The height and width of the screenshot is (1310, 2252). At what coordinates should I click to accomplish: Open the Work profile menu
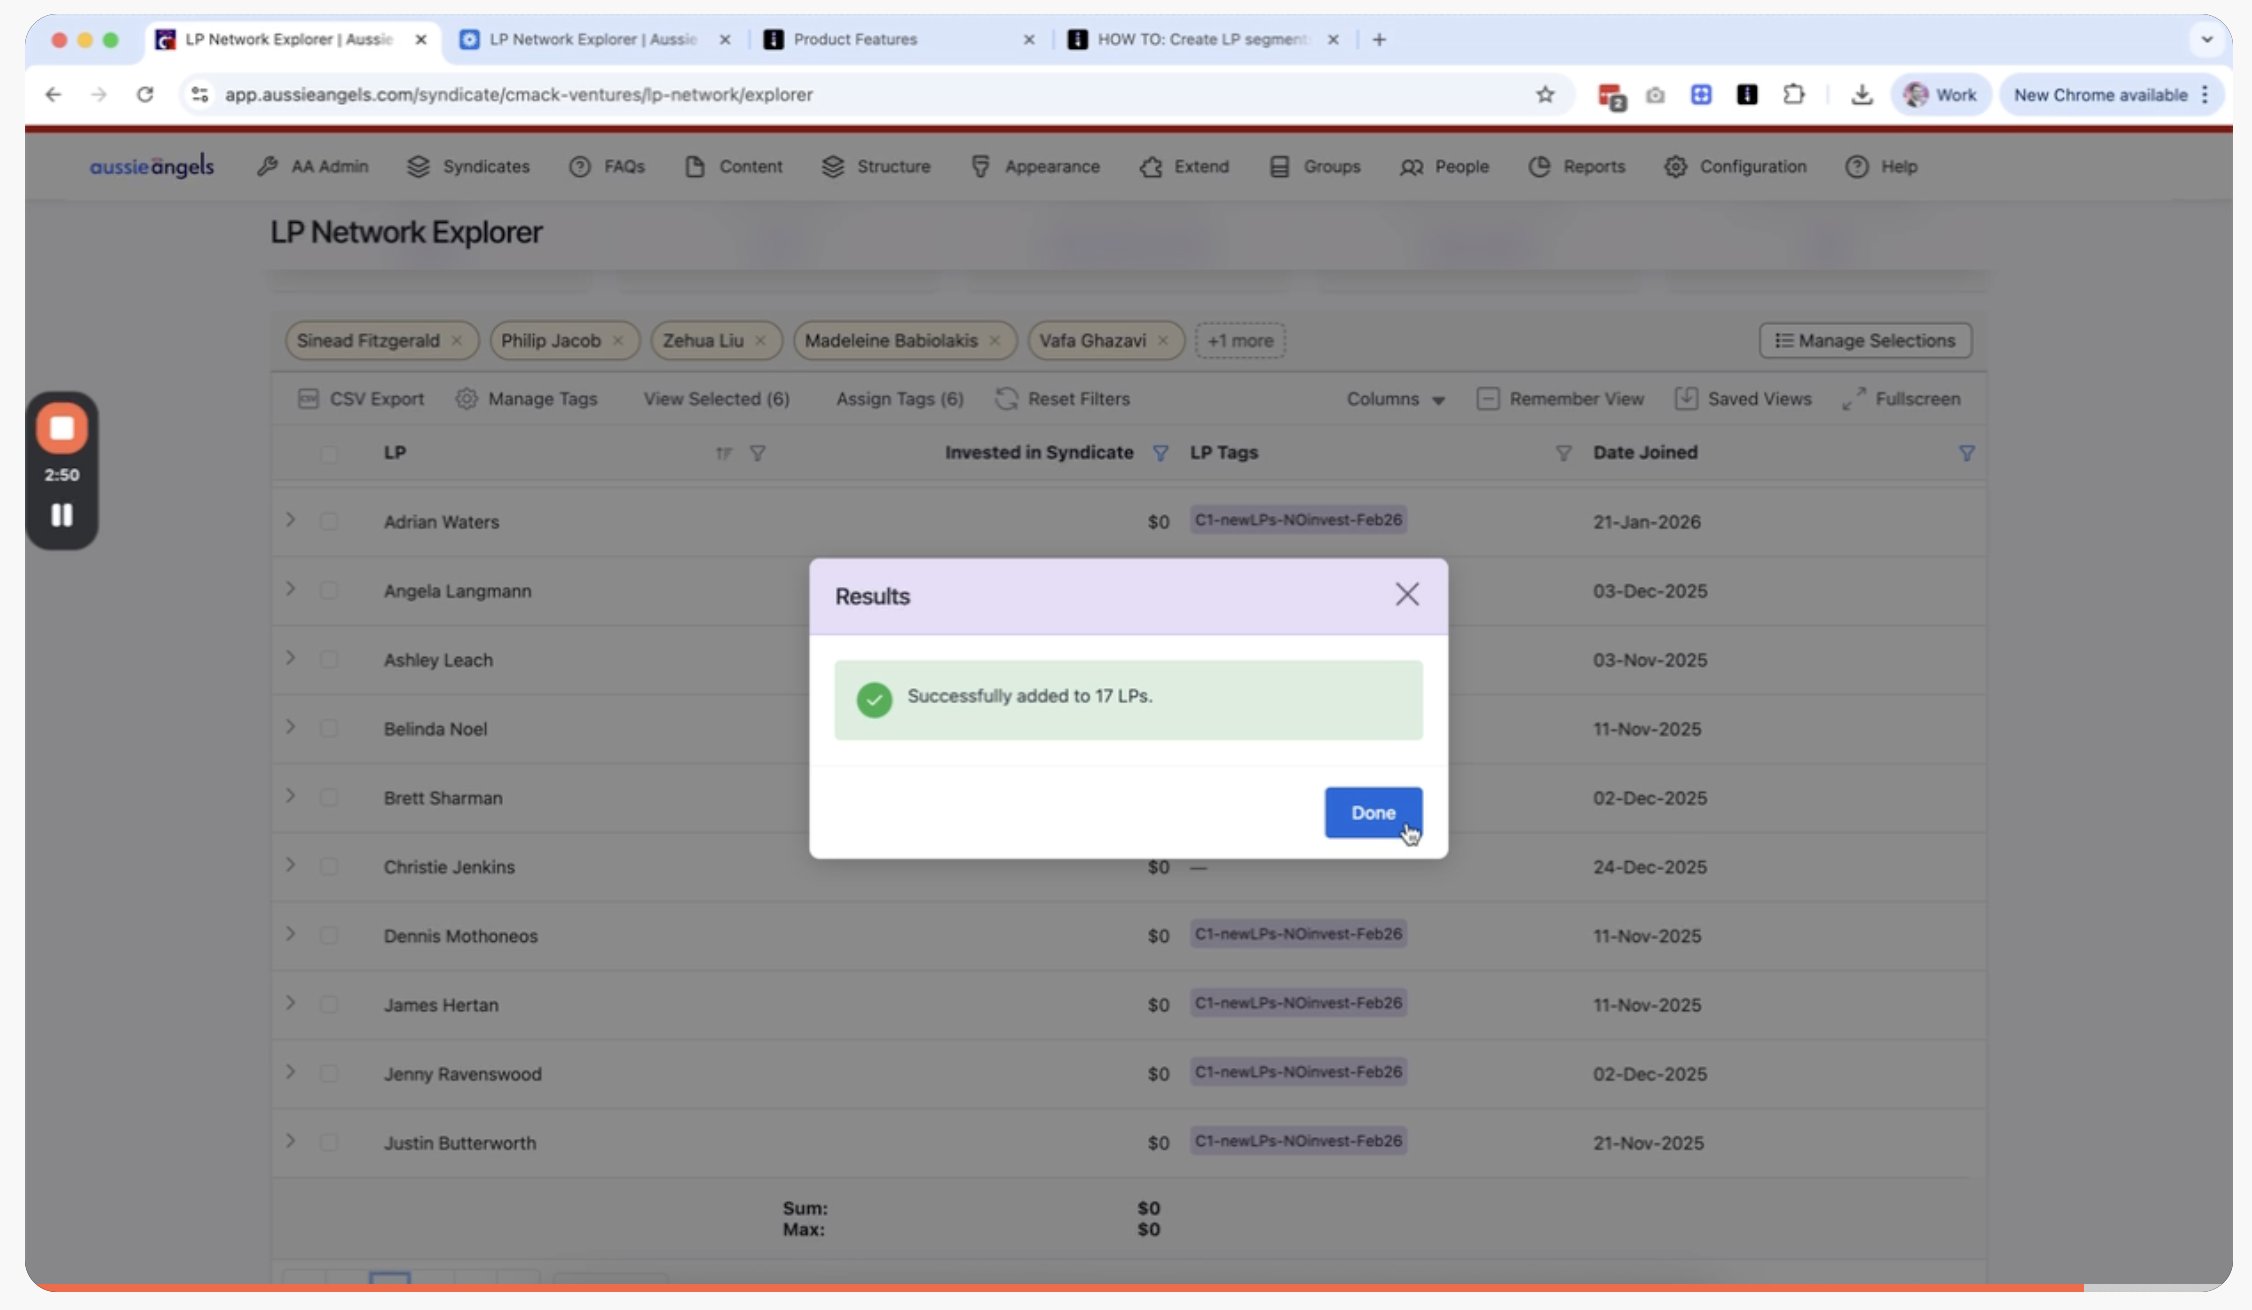point(1940,94)
